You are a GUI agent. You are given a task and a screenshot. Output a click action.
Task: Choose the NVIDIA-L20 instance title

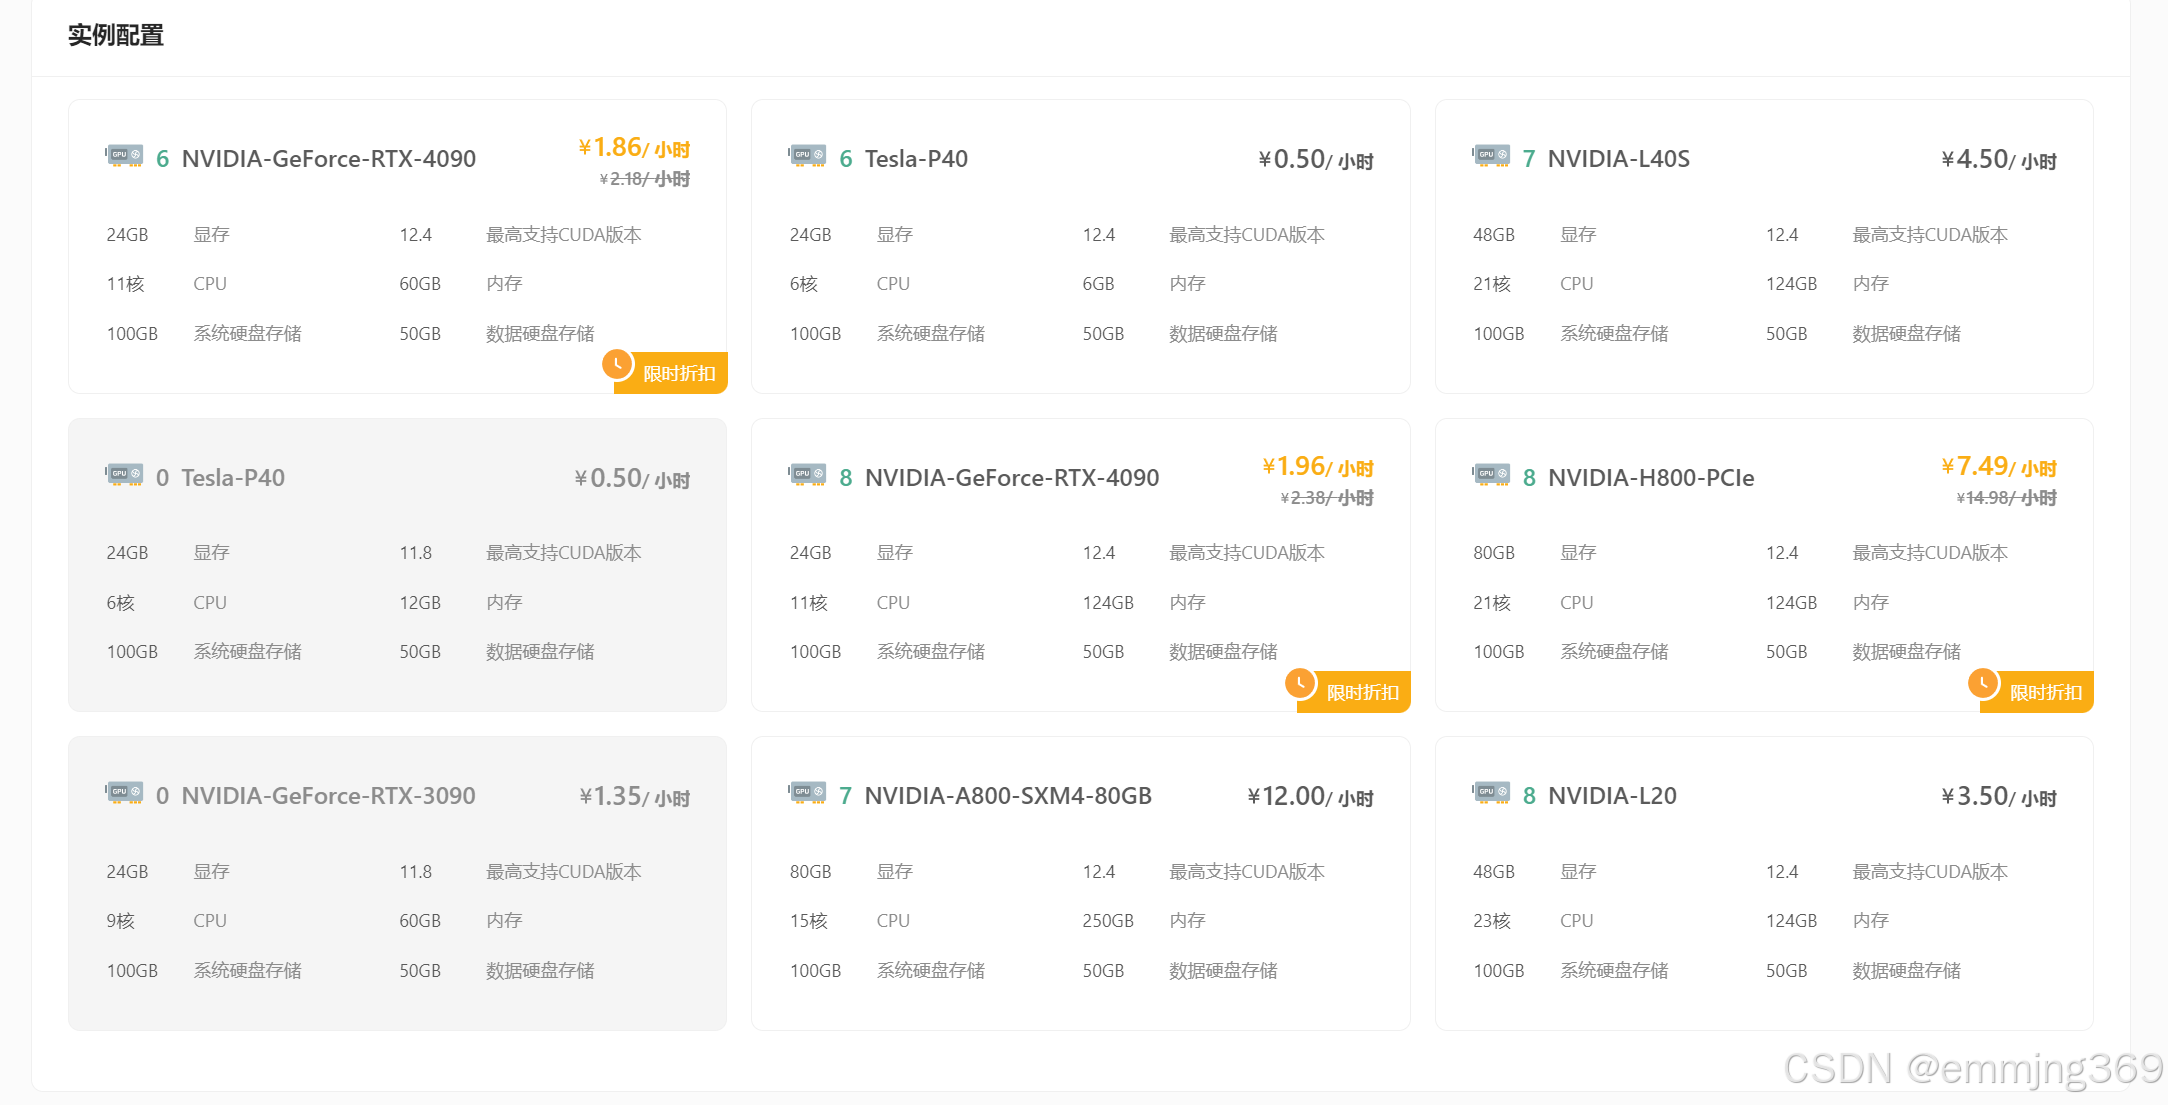tap(1611, 796)
